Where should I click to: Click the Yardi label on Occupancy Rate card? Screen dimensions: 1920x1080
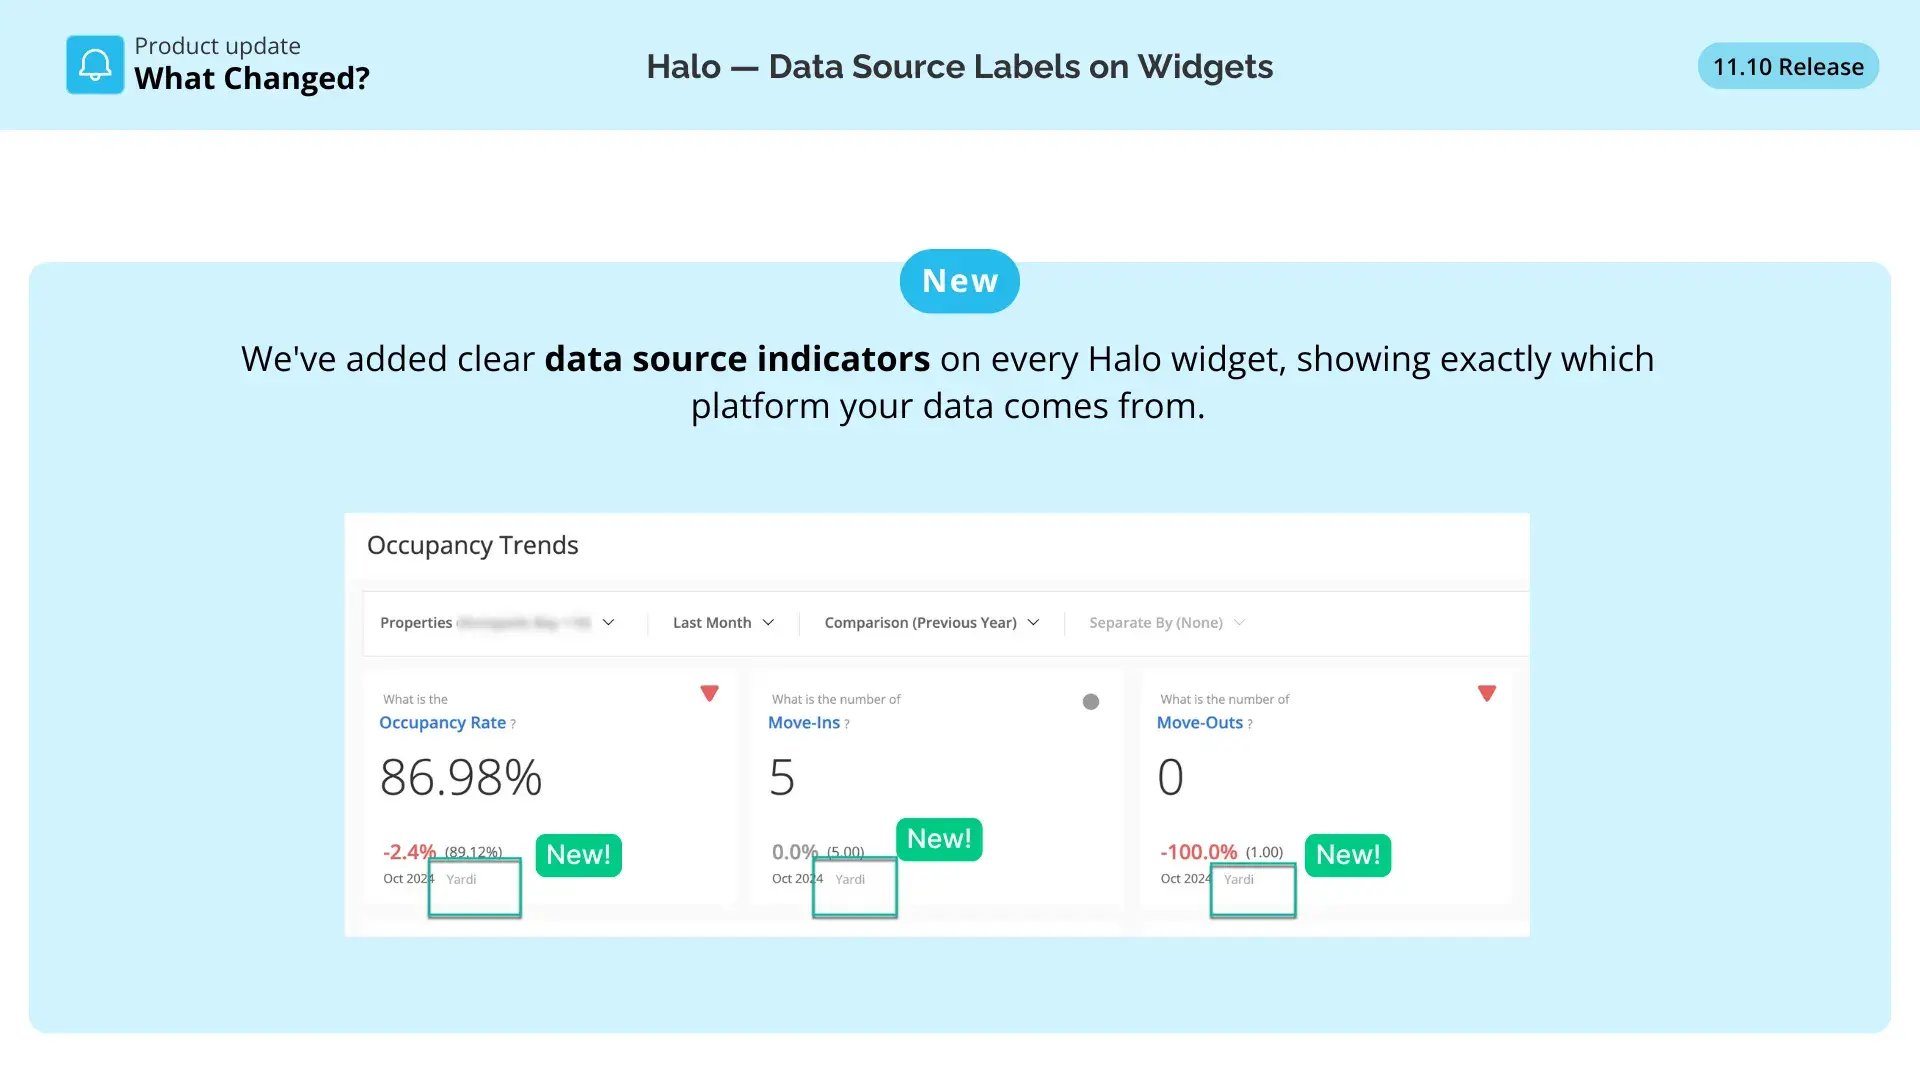point(461,880)
